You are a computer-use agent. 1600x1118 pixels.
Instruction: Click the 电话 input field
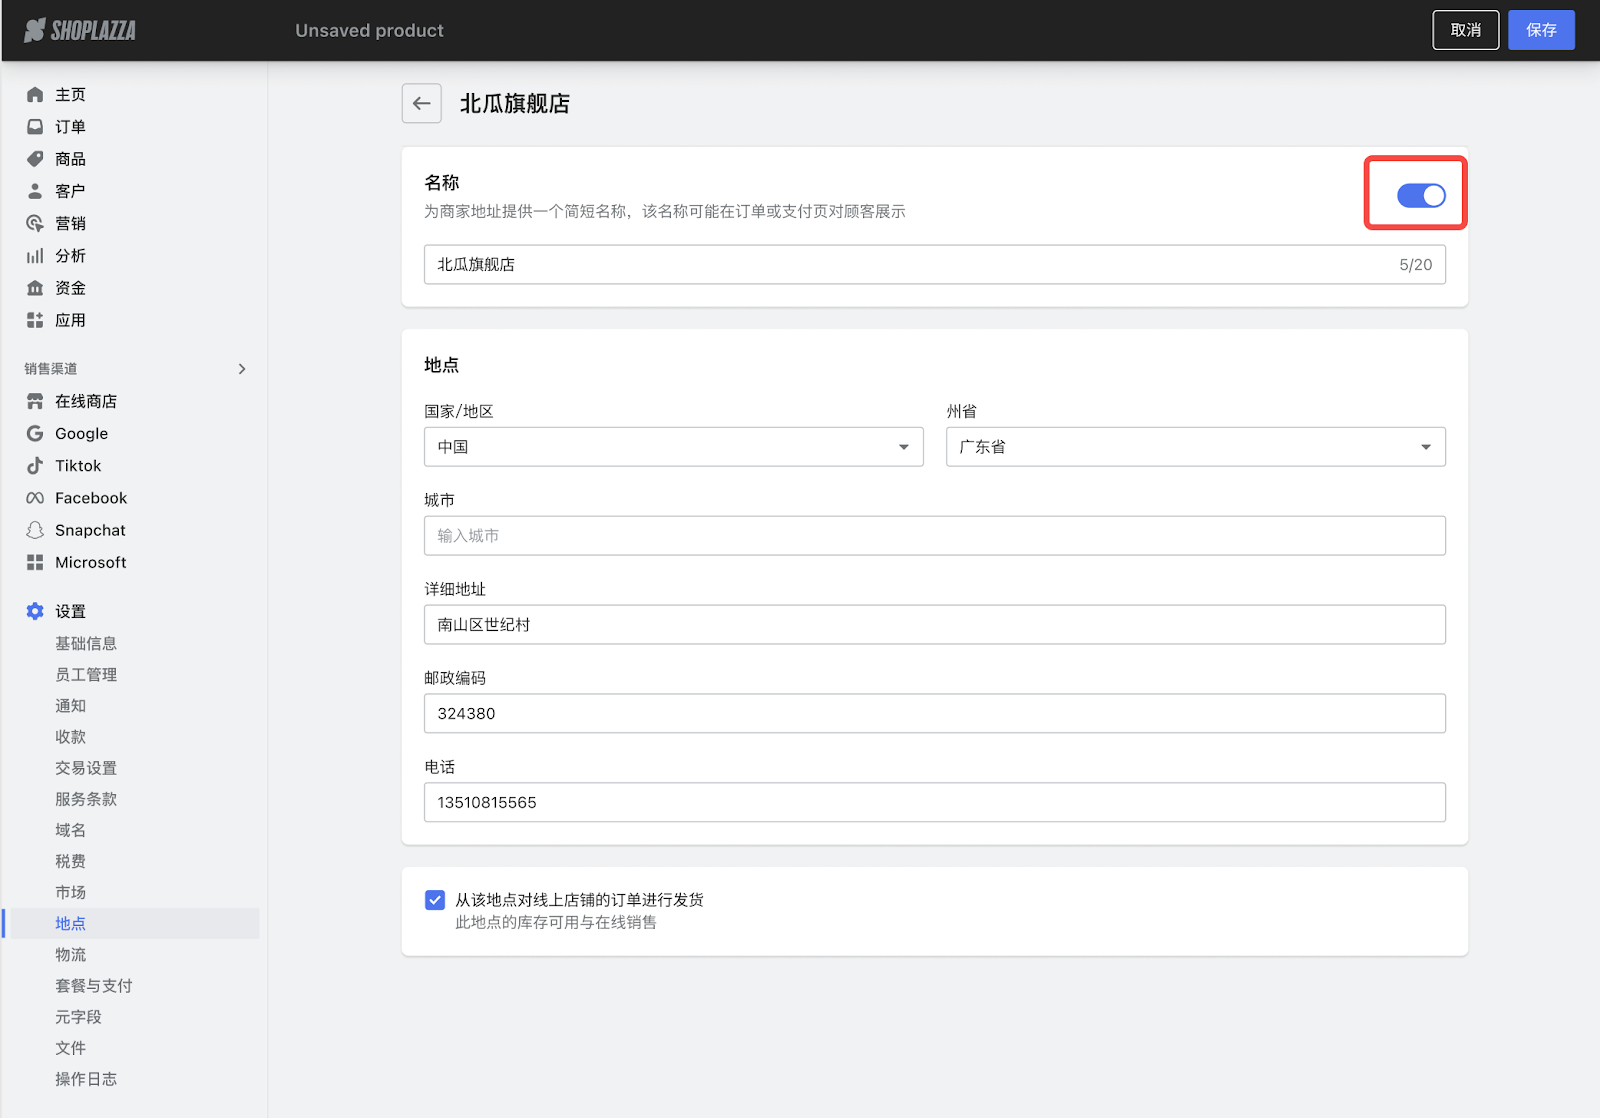tap(934, 802)
